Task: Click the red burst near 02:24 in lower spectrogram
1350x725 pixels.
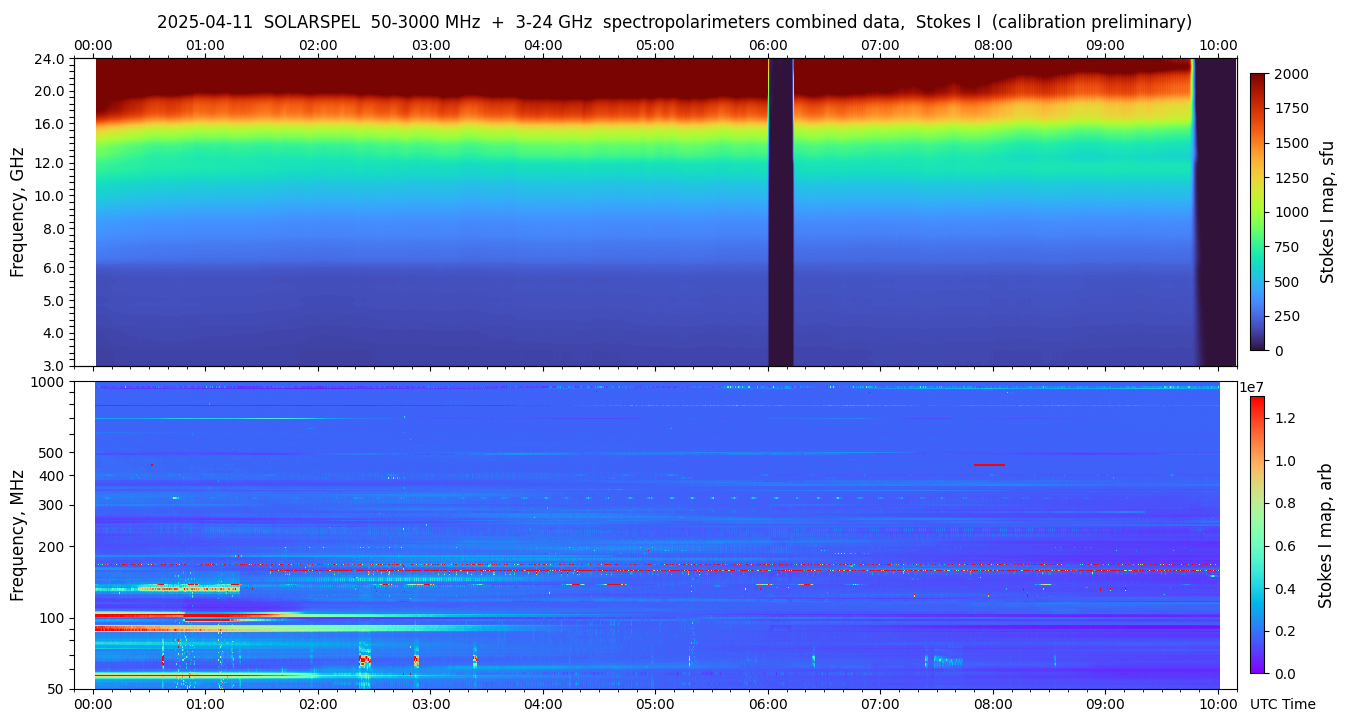Action: 364,660
